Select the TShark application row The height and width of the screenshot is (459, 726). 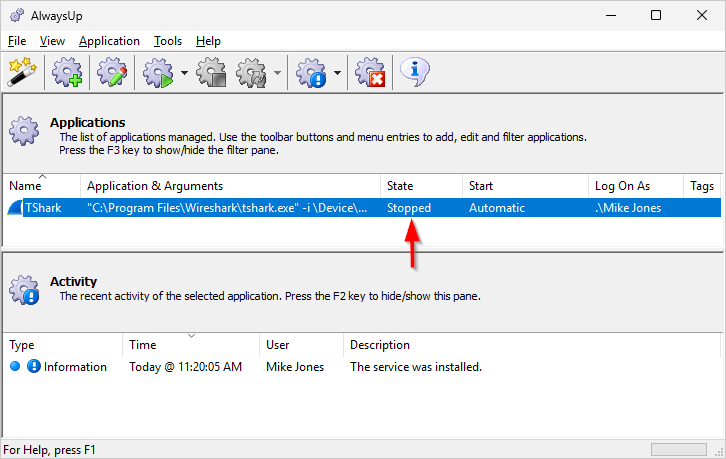200,208
